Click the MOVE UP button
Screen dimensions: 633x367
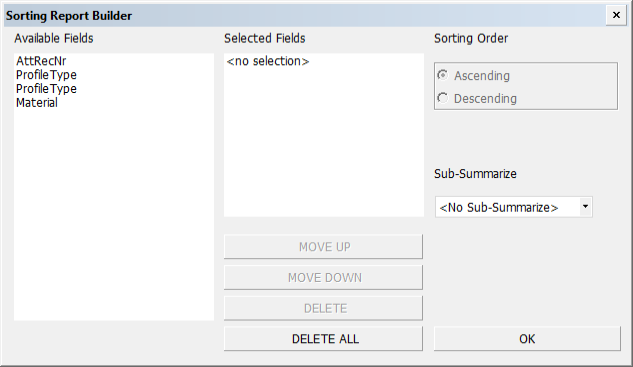coord(323,246)
